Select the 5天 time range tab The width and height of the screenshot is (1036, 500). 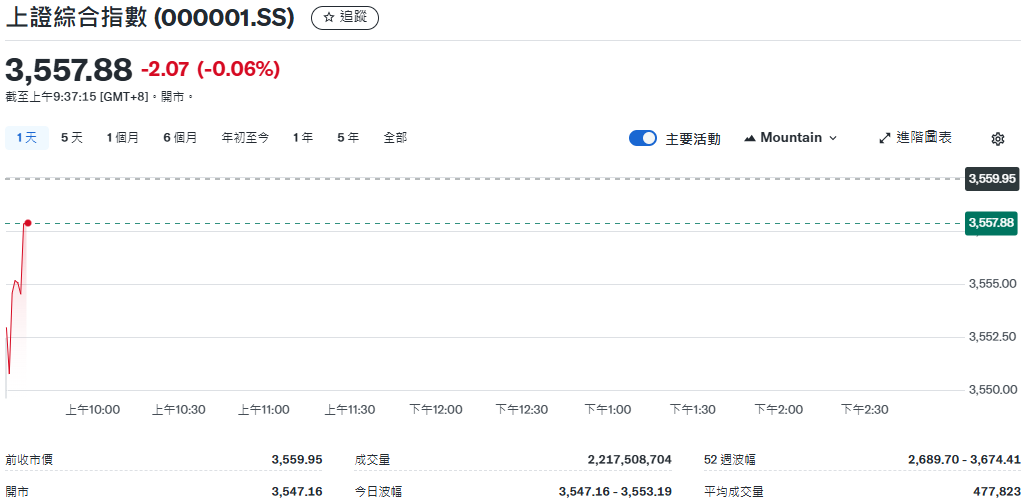click(72, 138)
